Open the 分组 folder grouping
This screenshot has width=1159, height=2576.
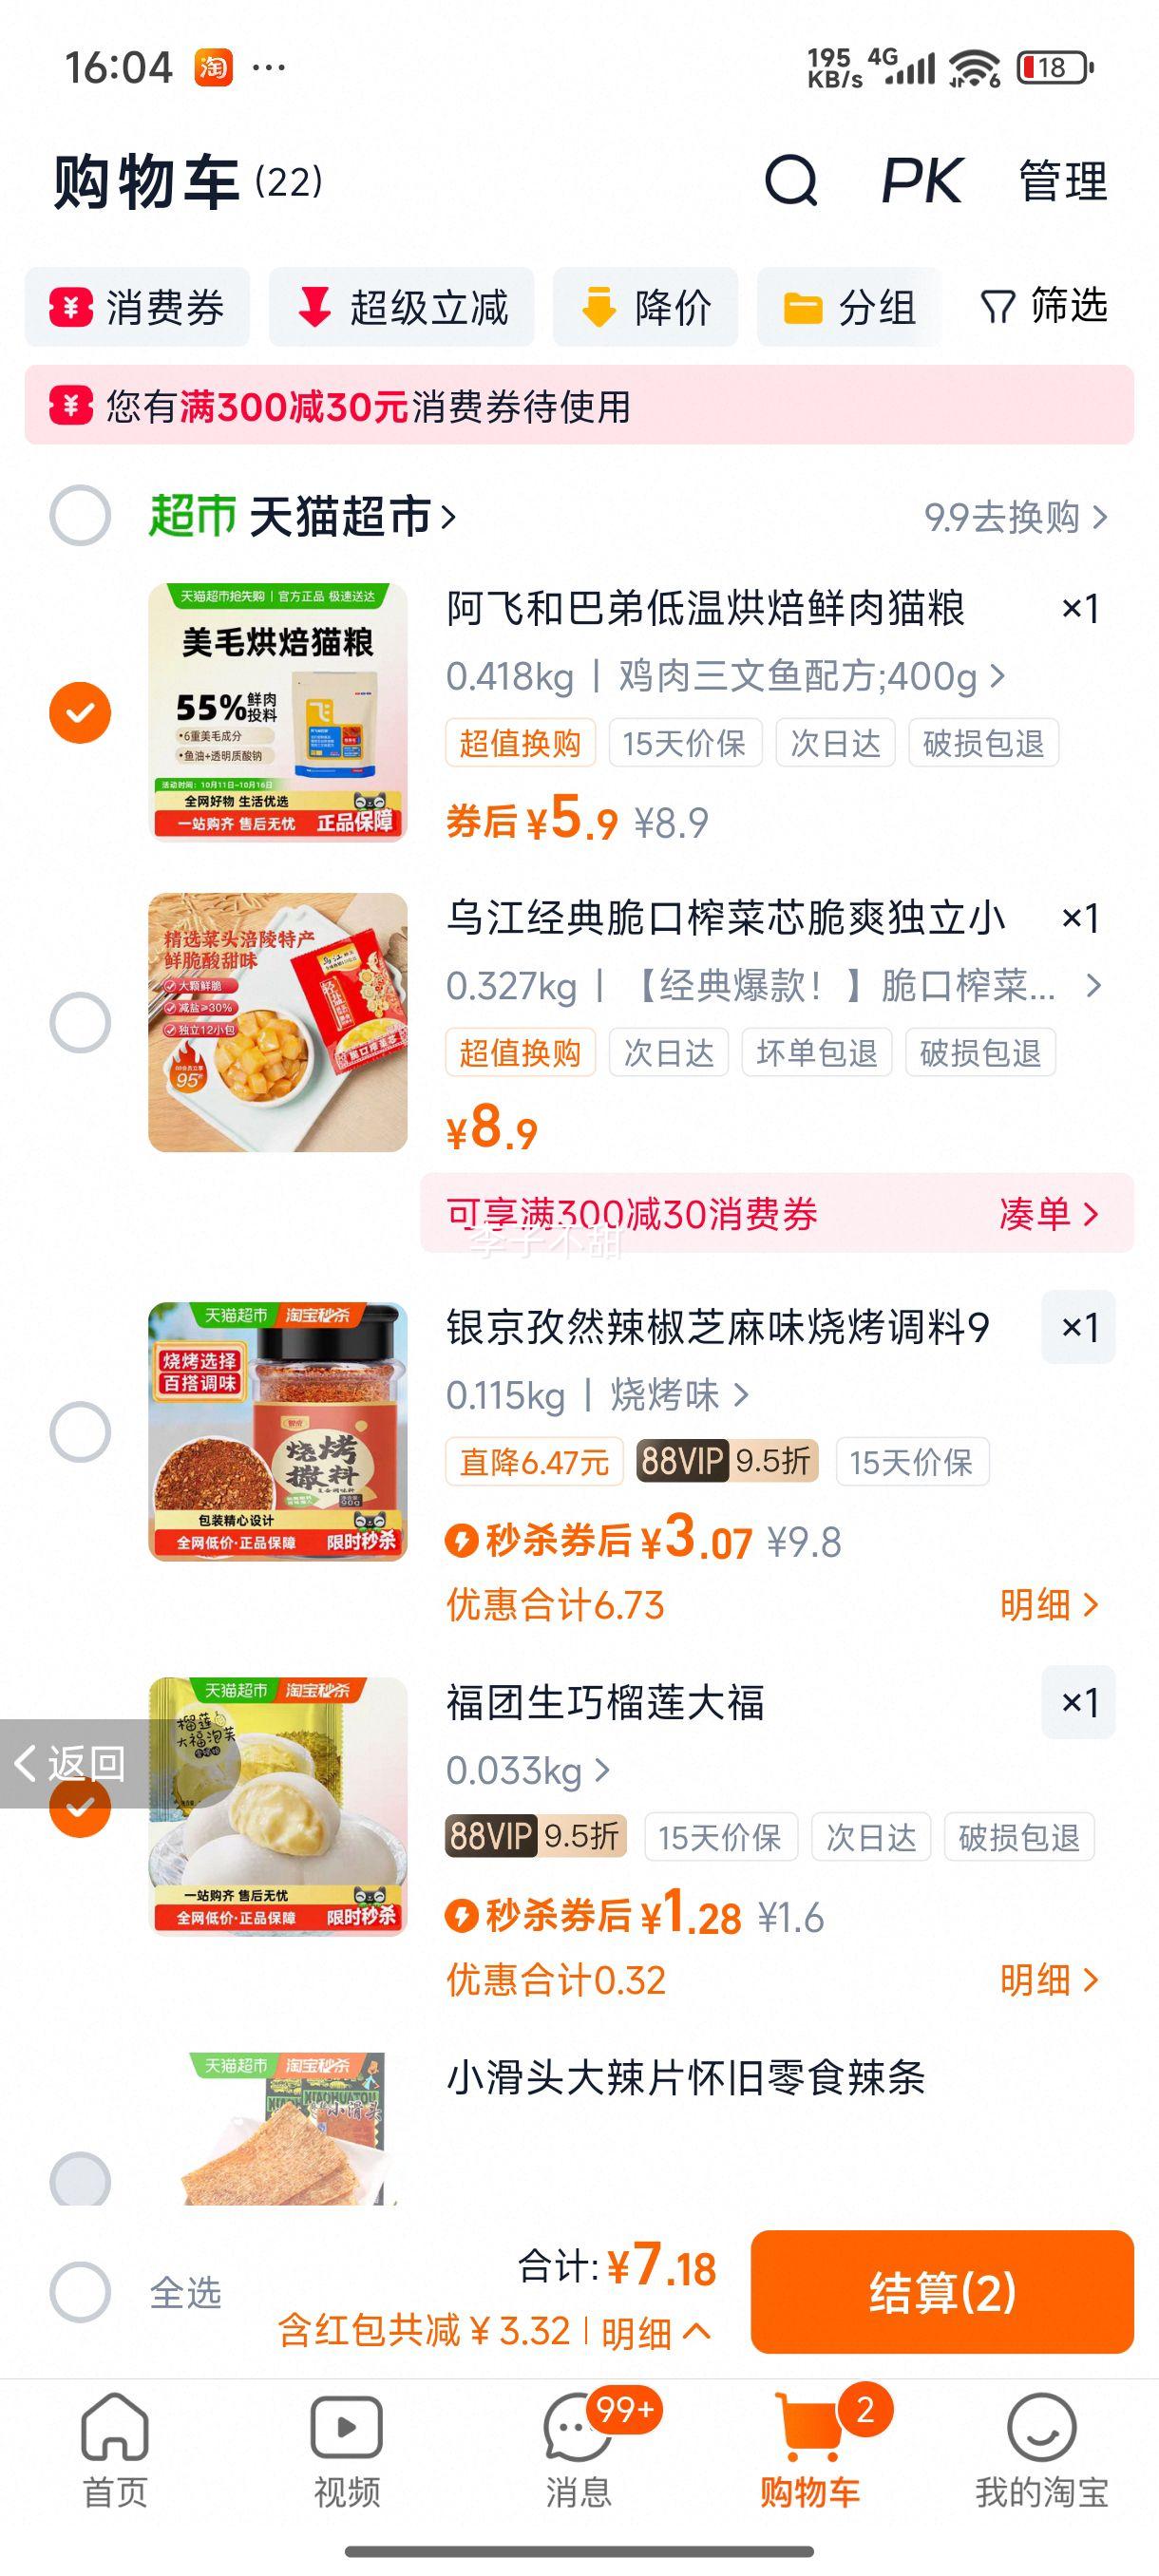pos(849,307)
